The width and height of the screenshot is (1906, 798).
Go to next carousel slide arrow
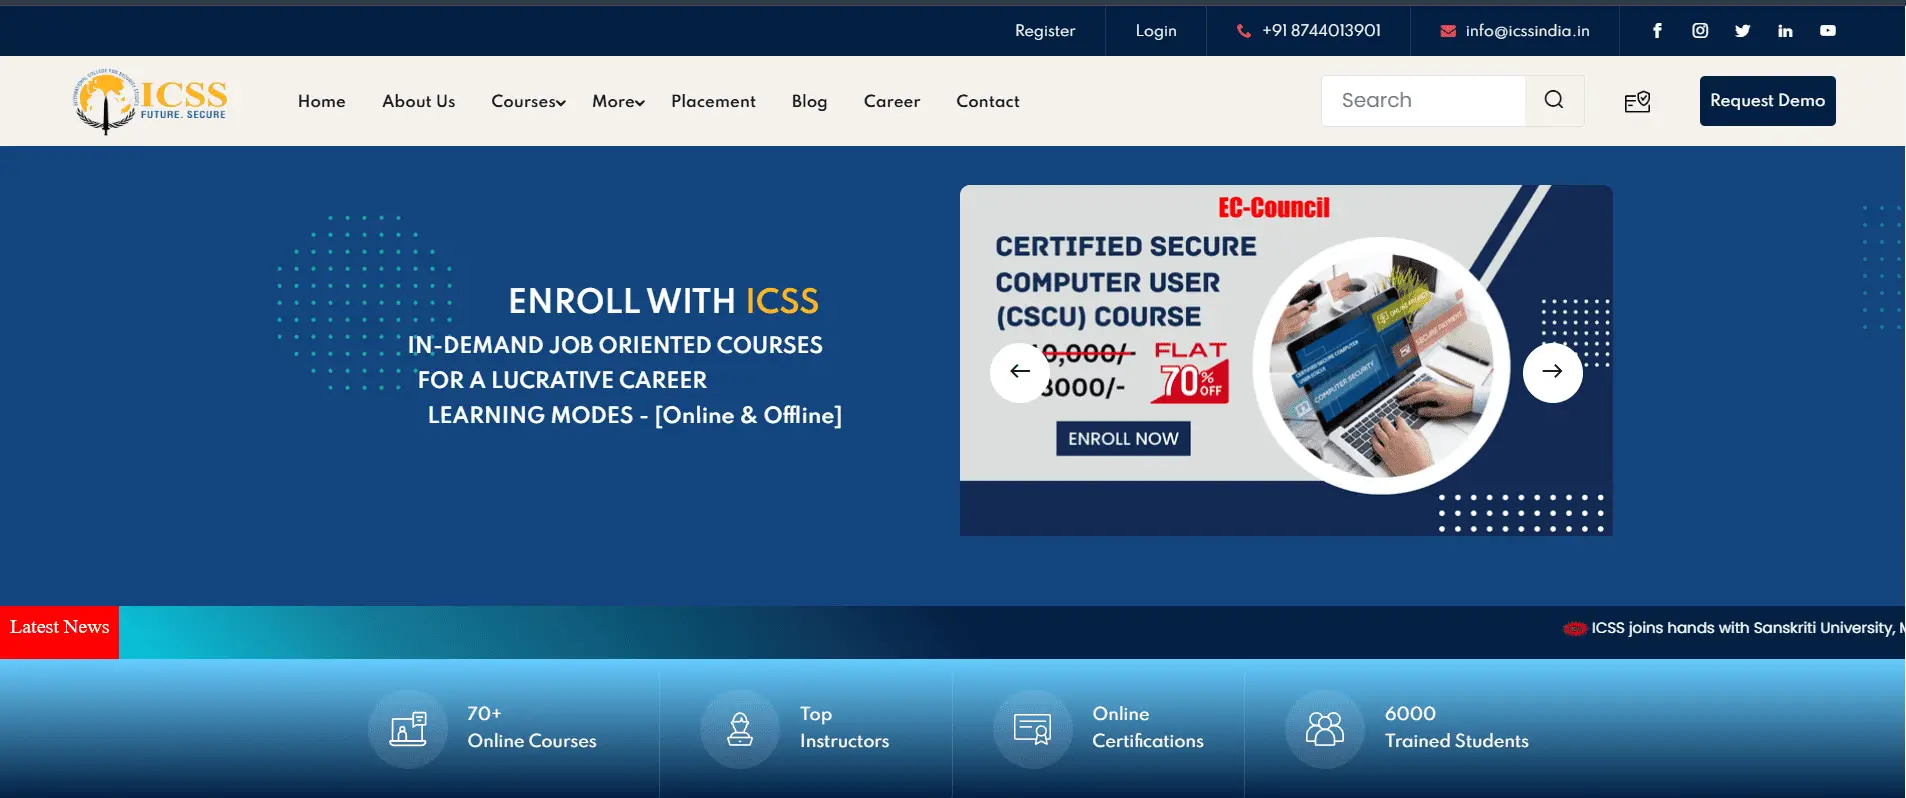tap(1552, 372)
